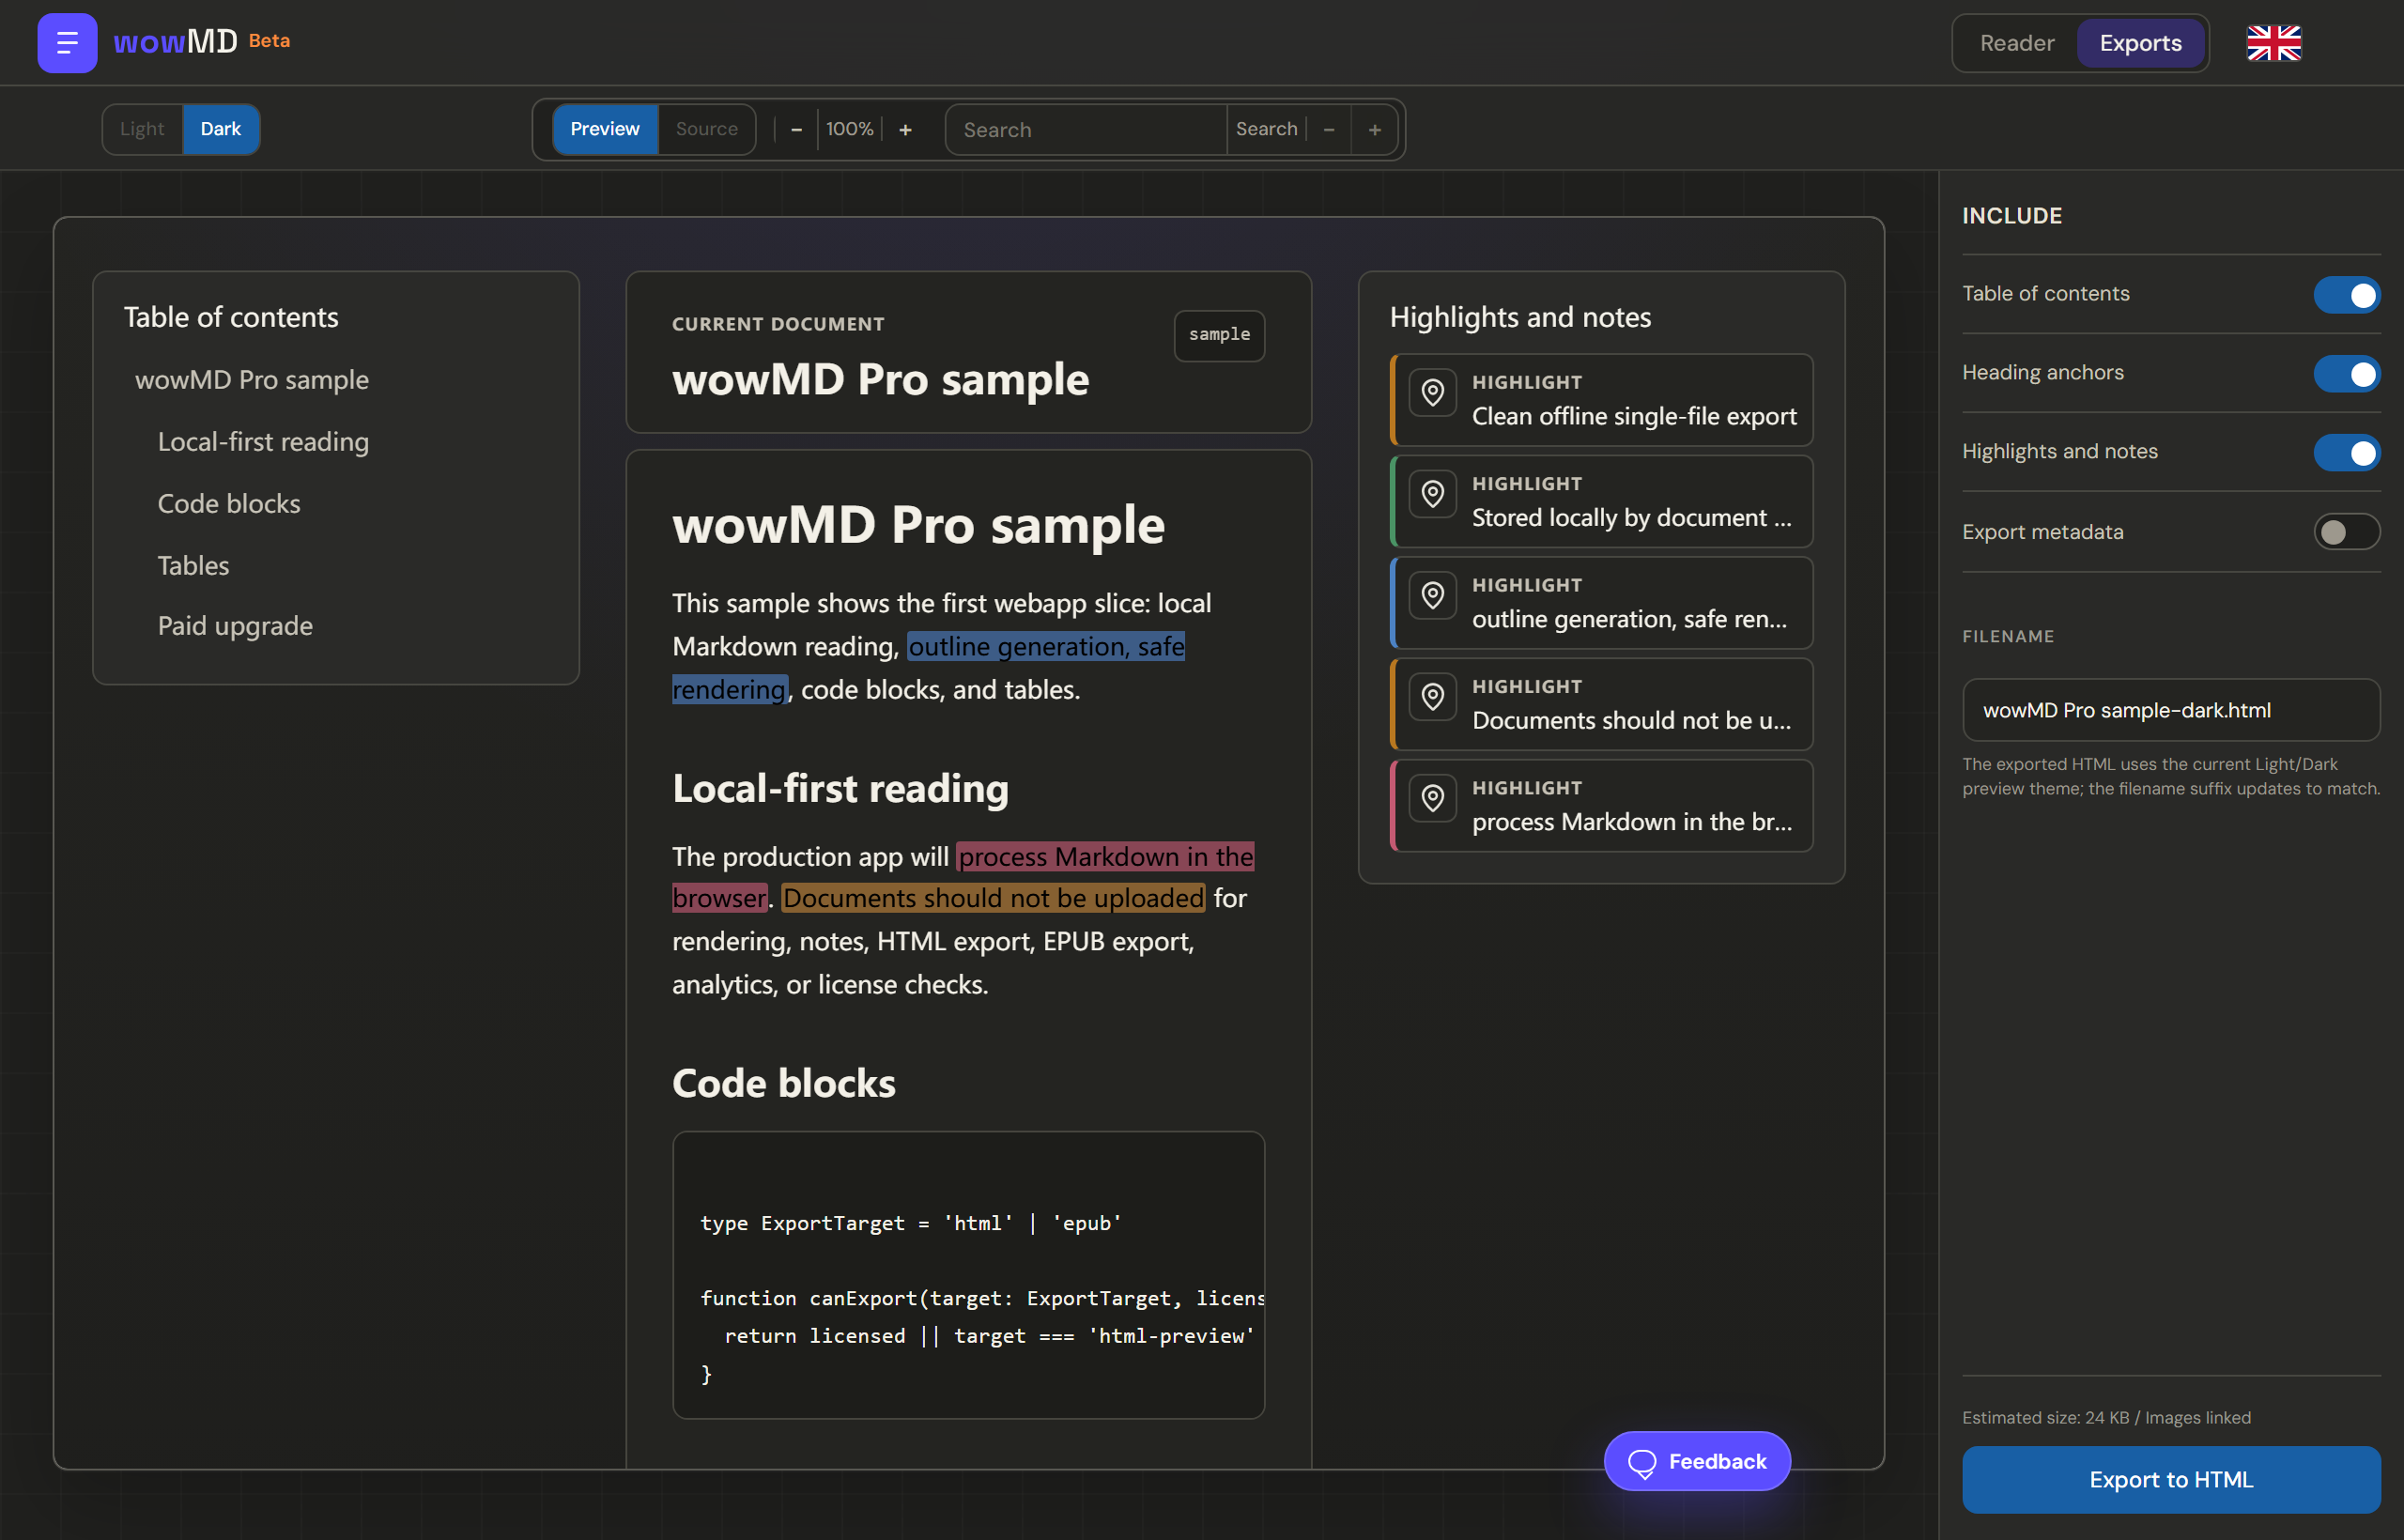The width and height of the screenshot is (2404, 1540).
Task: Click the Beta label
Action: 269,41
